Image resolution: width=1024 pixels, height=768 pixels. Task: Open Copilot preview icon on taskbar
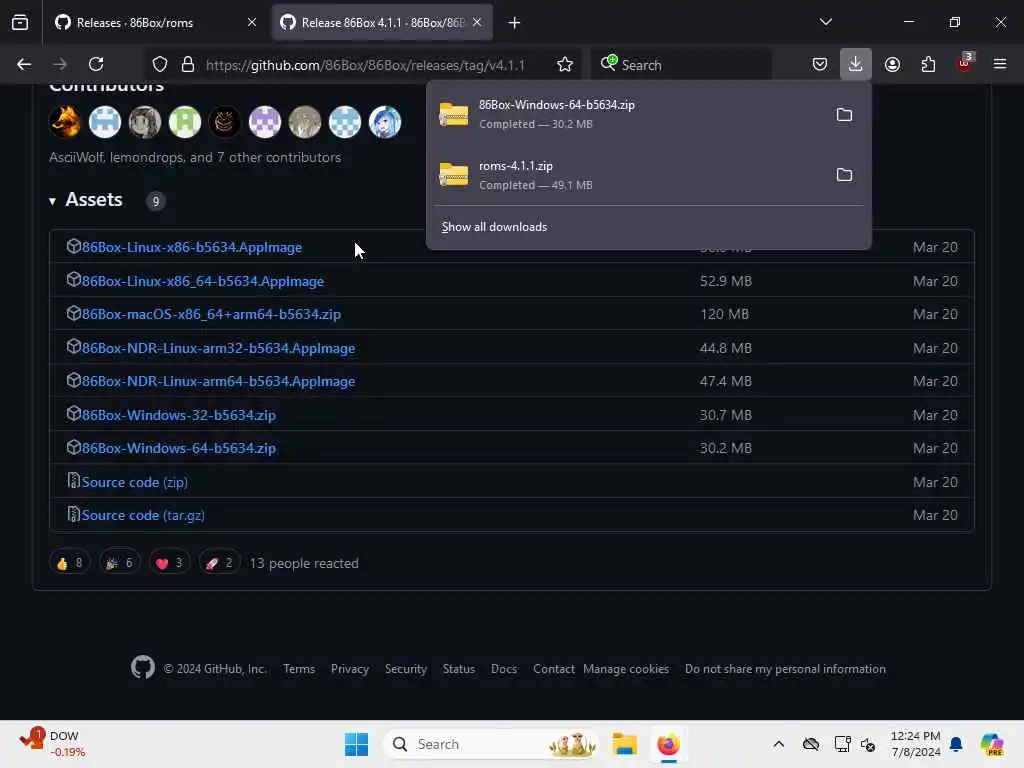(992, 744)
